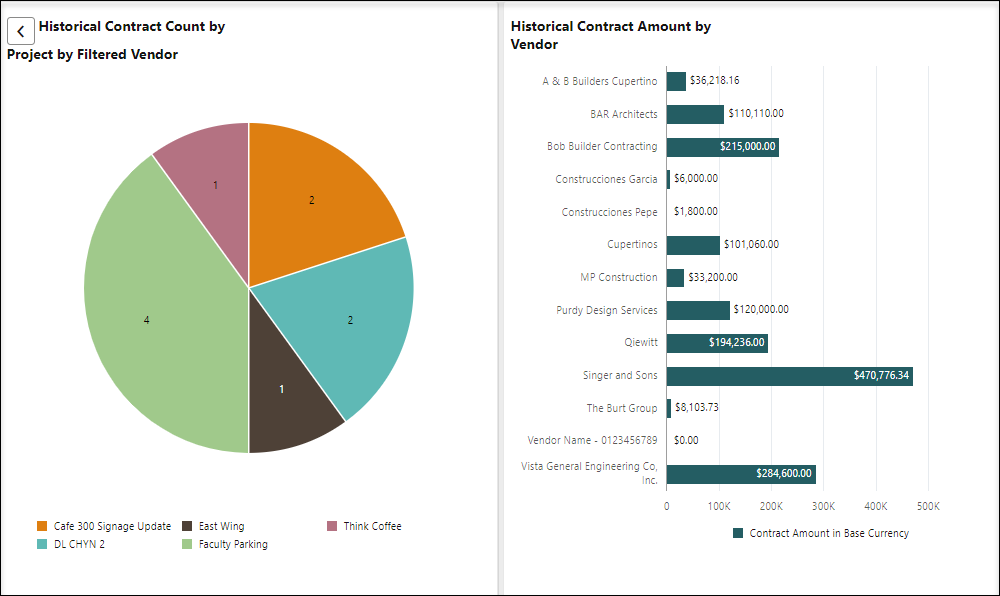Click the BAR Architects vendor label
The image size is (1000, 596).
(x=622, y=114)
